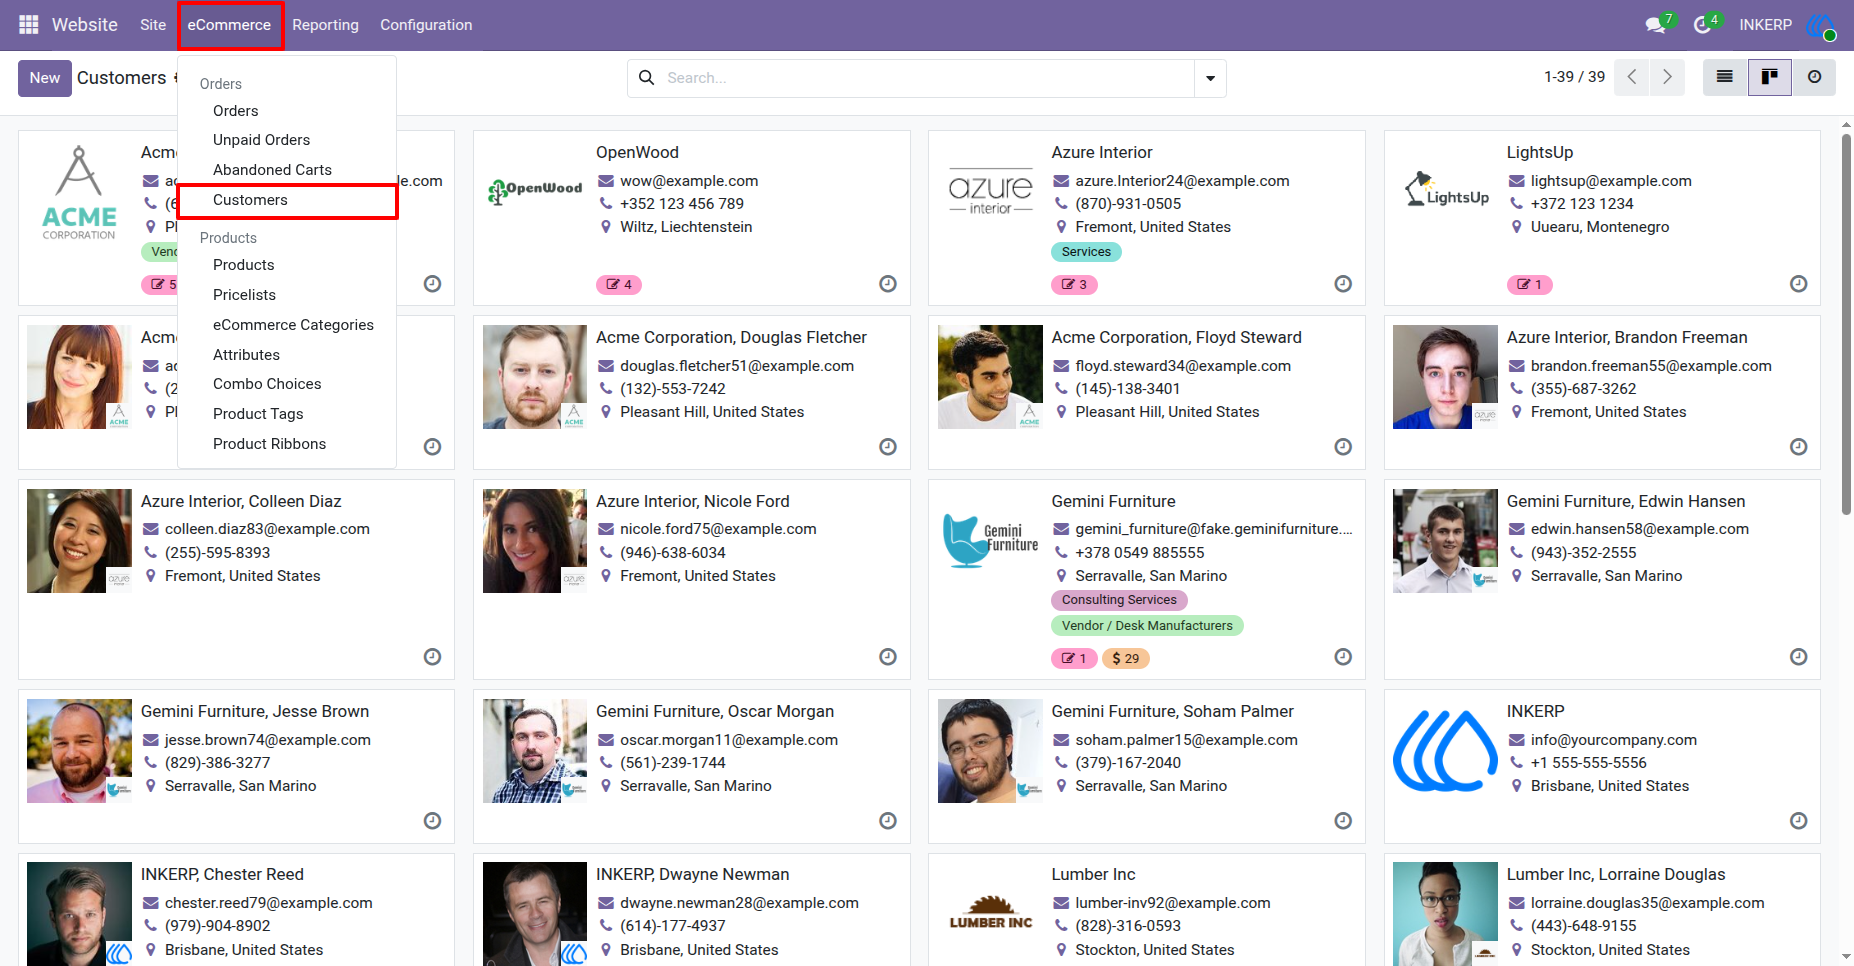The width and height of the screenshot is (1854, 966).
Task: Open the apps grid menu icon
Action: (29, 25)
